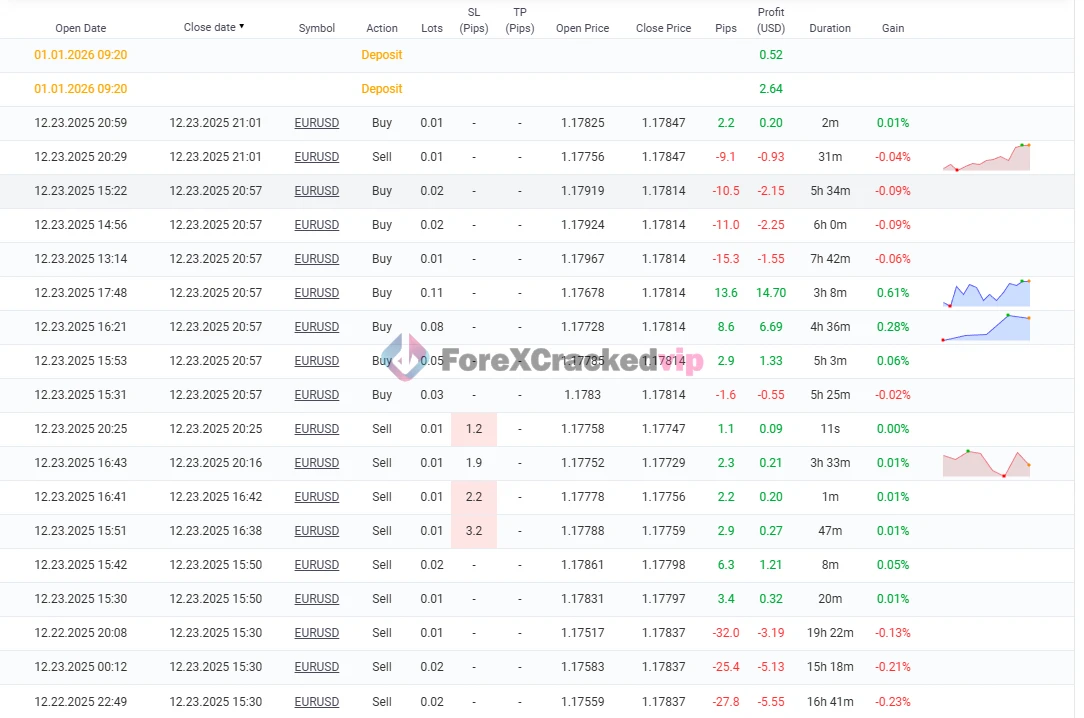Open EURUSD link for trade opened 20:59

pos(316,123)
